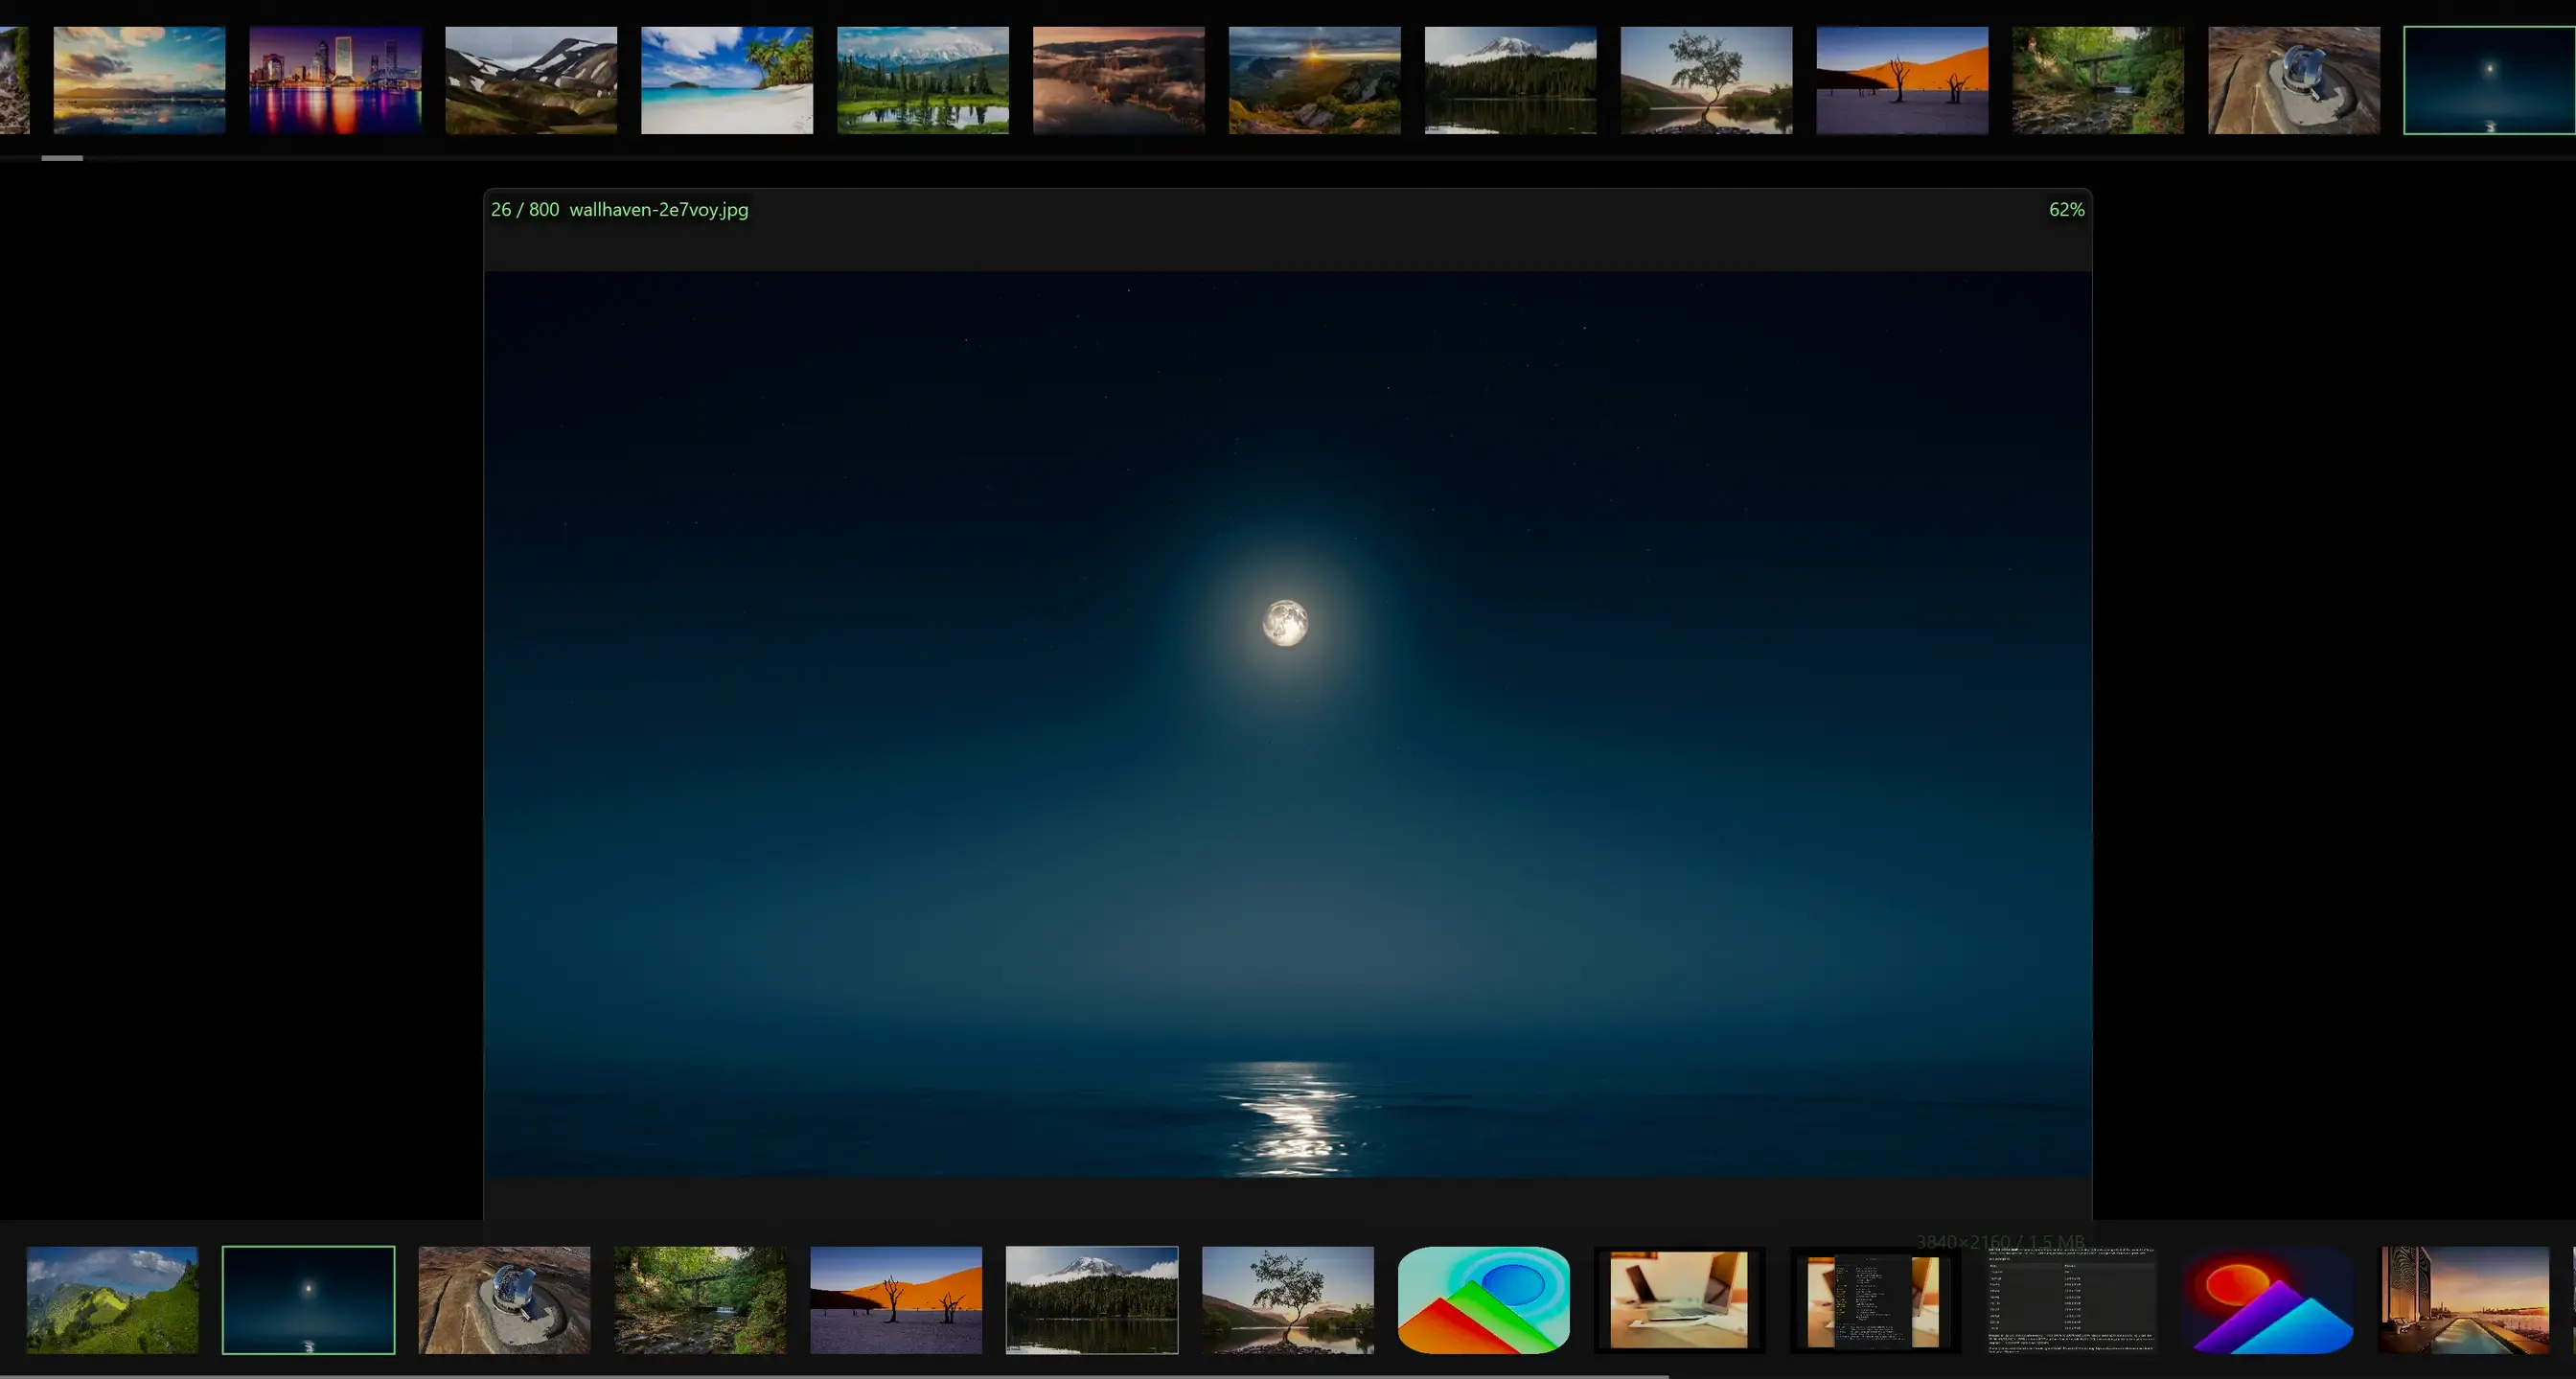Select lone tree lake thumbnail in top strip
The width and height of the screenshot is (2576, 1379).
point(1707,80)
